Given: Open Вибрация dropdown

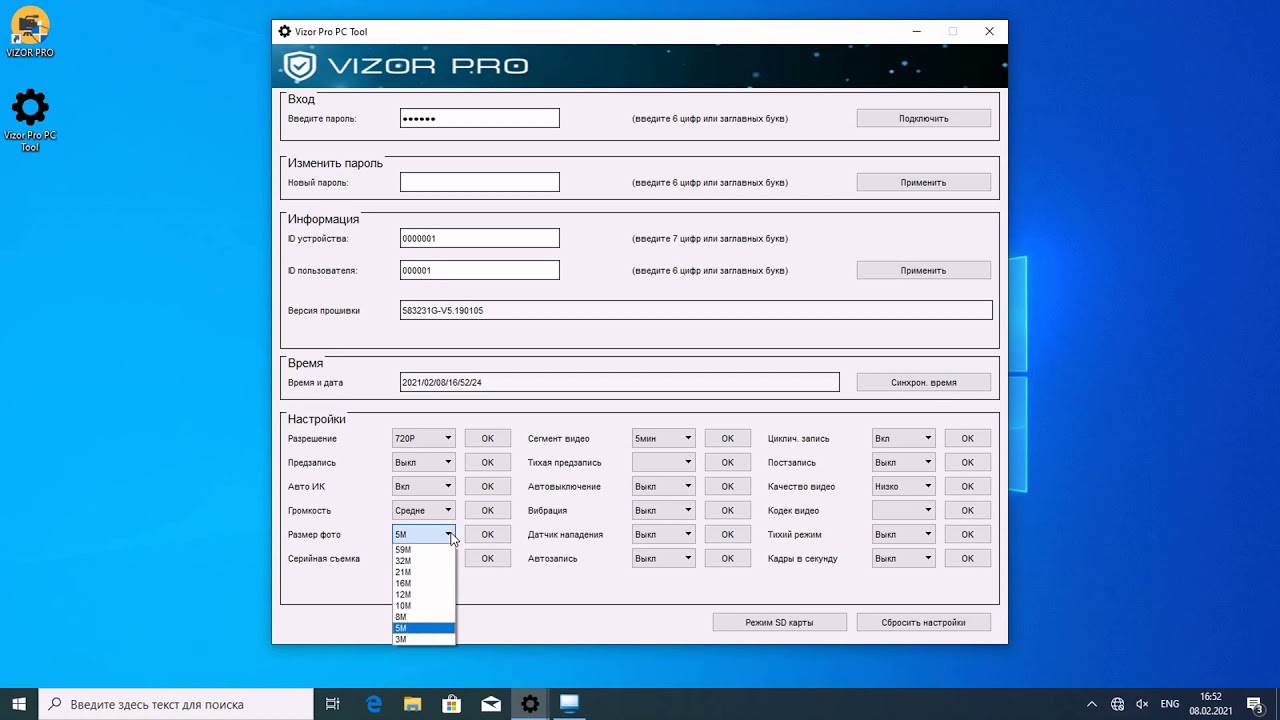Looking at the screenshot, I should pyautogui.click(x=664, y=510).
